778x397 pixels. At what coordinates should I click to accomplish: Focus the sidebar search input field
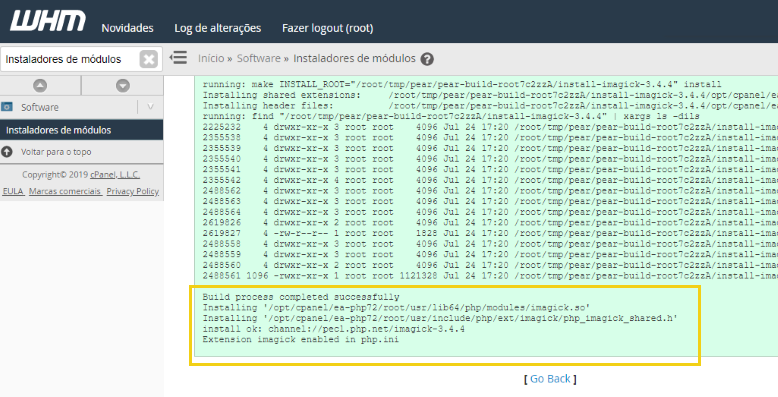[69, 60]
